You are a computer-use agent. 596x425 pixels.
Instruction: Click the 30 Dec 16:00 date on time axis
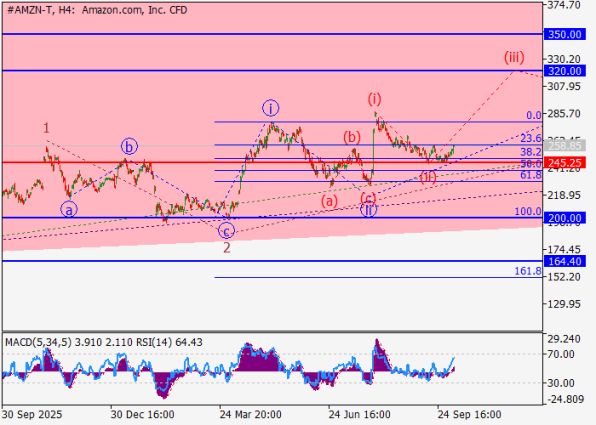142,414
